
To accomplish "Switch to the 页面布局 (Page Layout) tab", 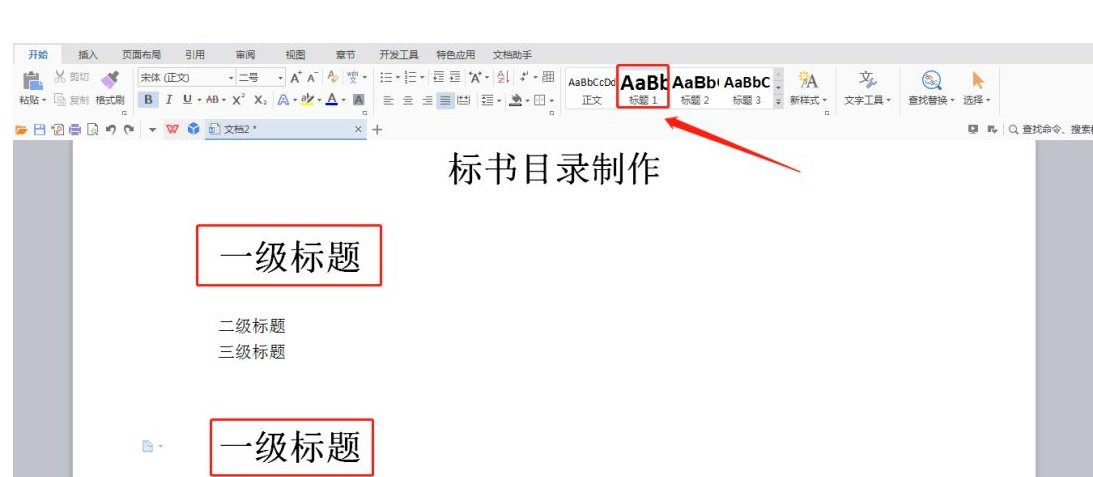I will click(x=142, y=54).
